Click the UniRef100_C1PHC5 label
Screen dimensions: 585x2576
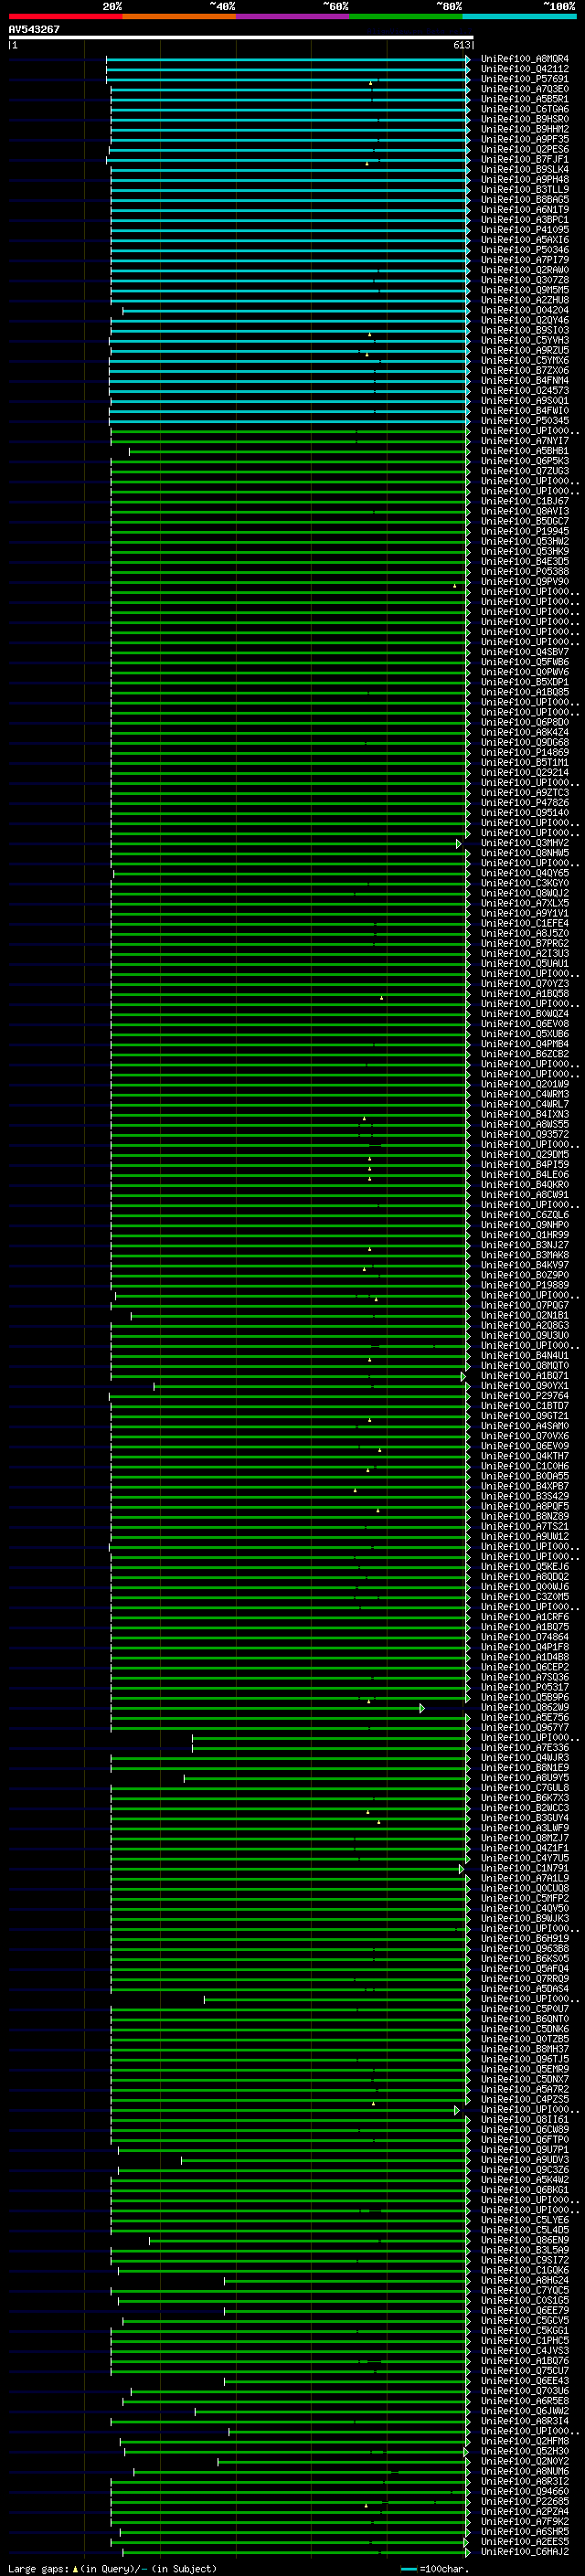pyautogui.click(x=524, y=2341)
